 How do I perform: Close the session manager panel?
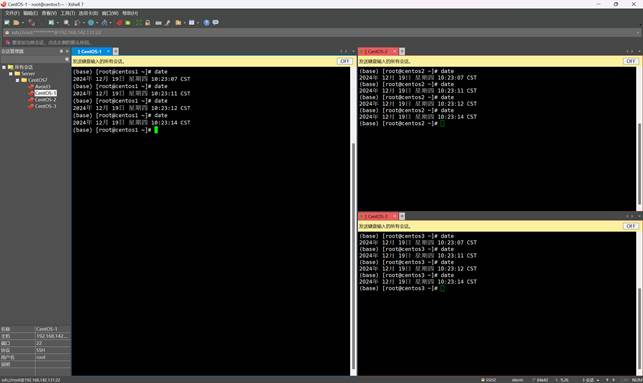point(67,51)
